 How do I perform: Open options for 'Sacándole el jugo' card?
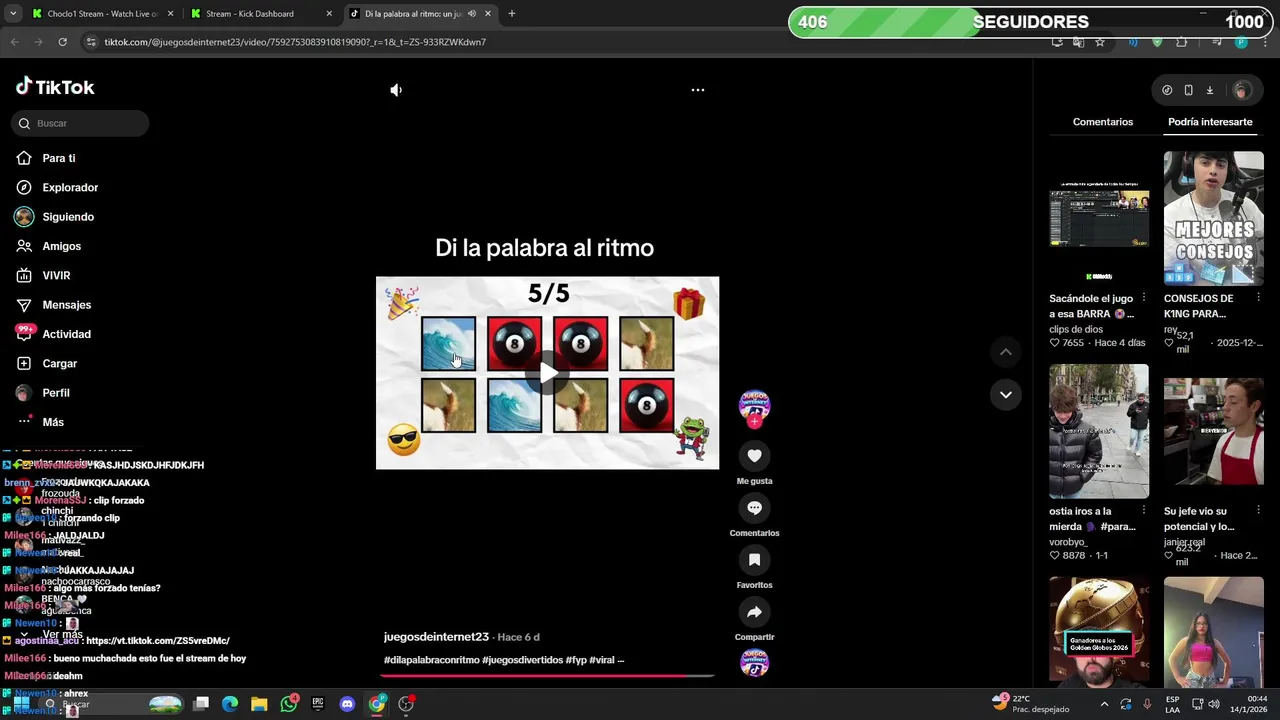(1144, 298)
